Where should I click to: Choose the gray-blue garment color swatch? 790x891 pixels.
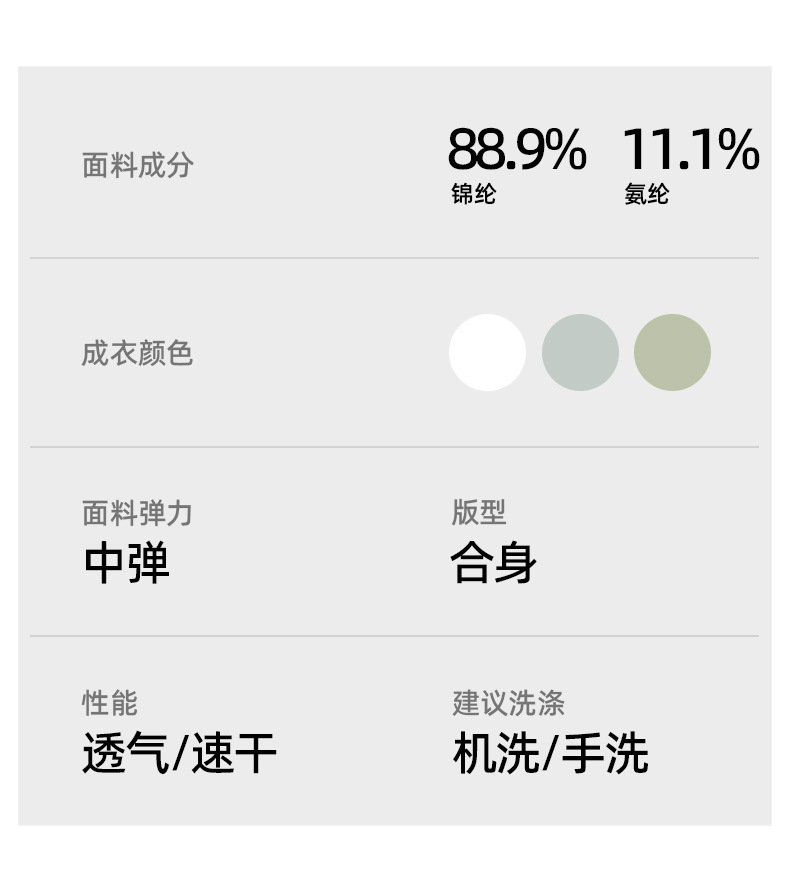click(x=580, y=352)
